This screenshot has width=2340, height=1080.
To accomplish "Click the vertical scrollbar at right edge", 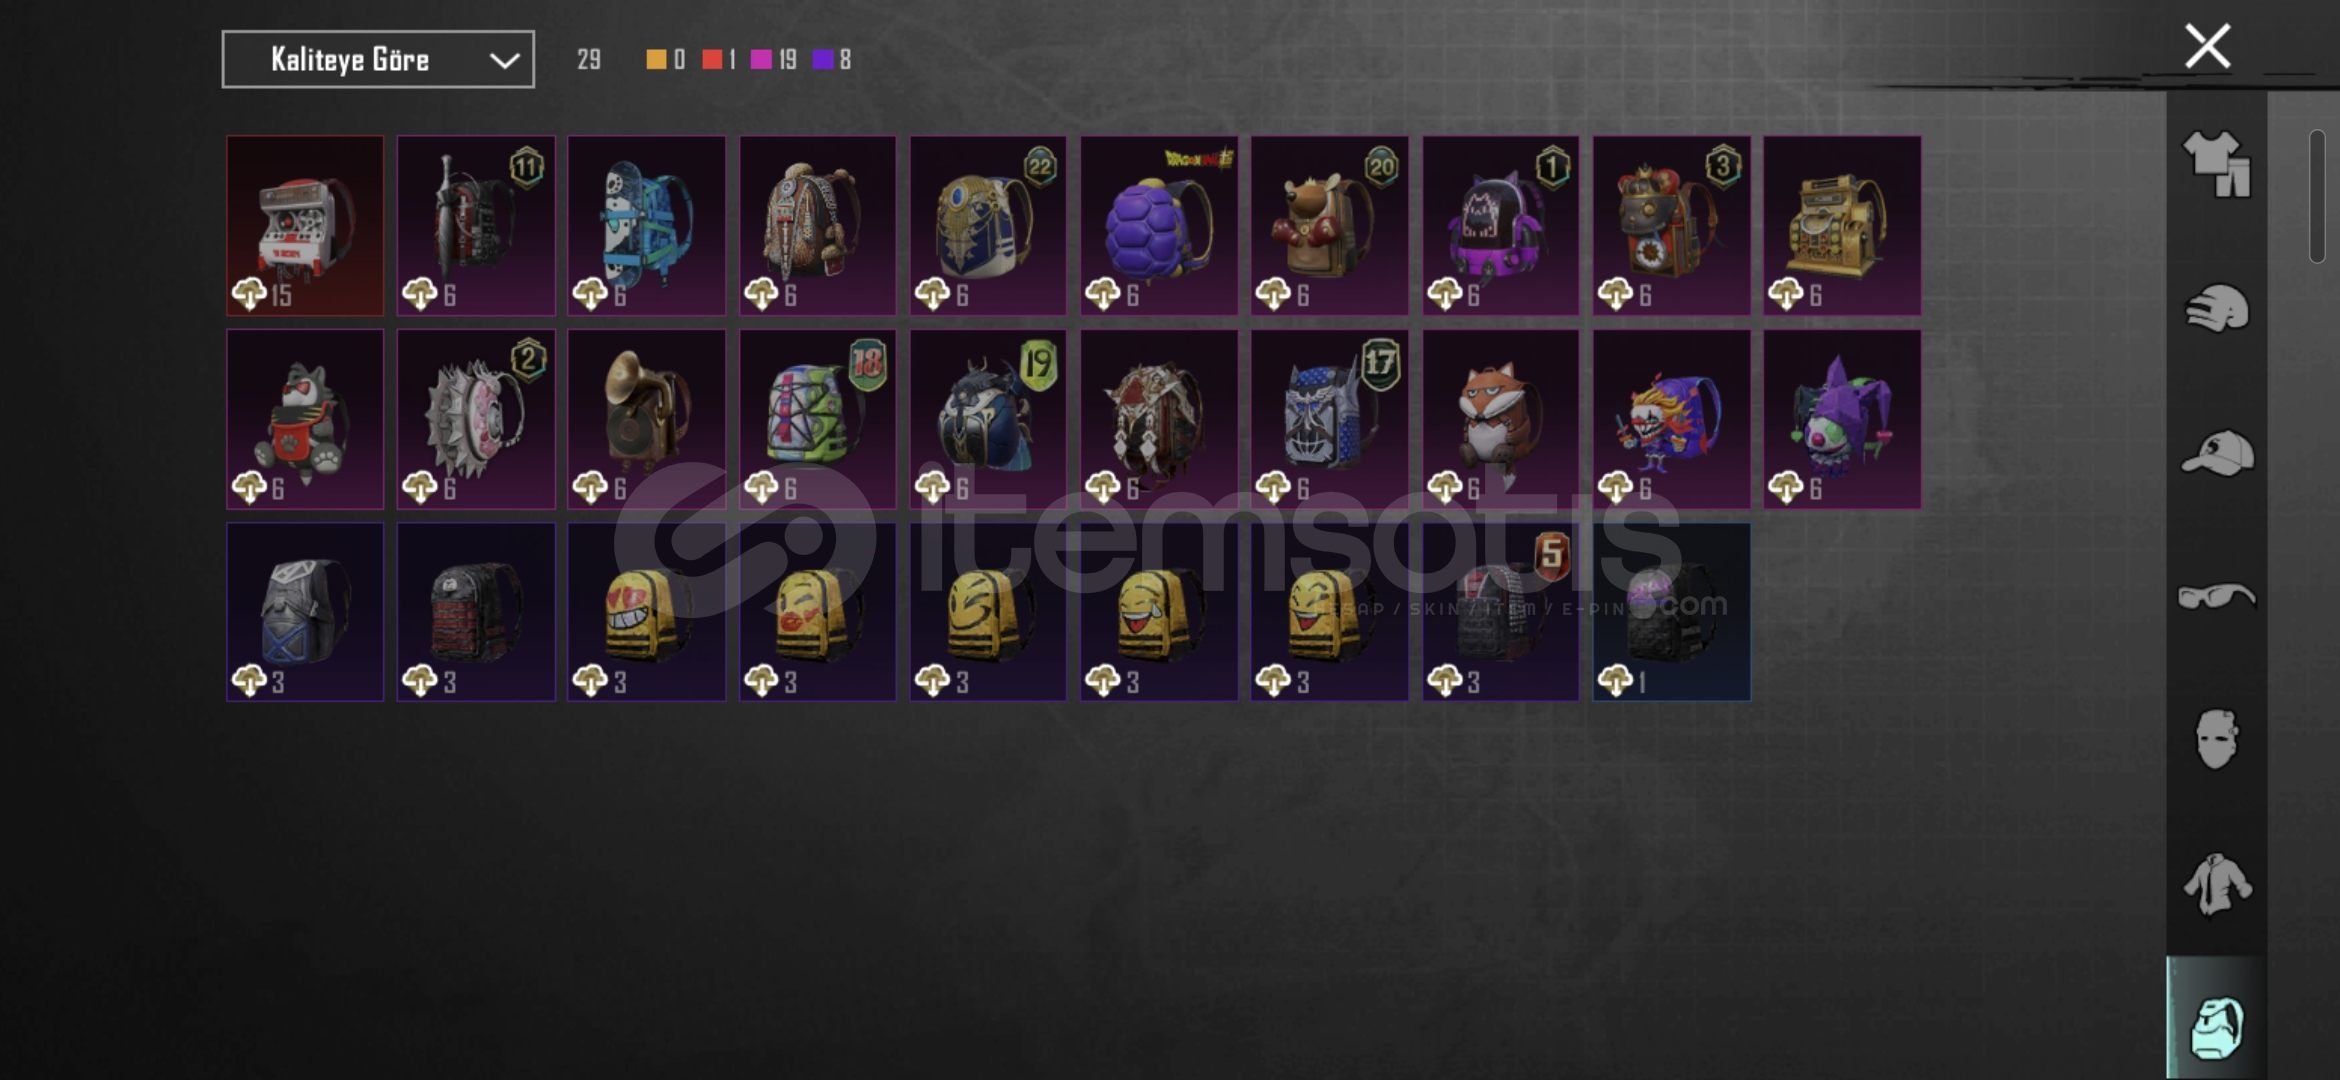I will pyautogui.click(x=2317, y=197).
